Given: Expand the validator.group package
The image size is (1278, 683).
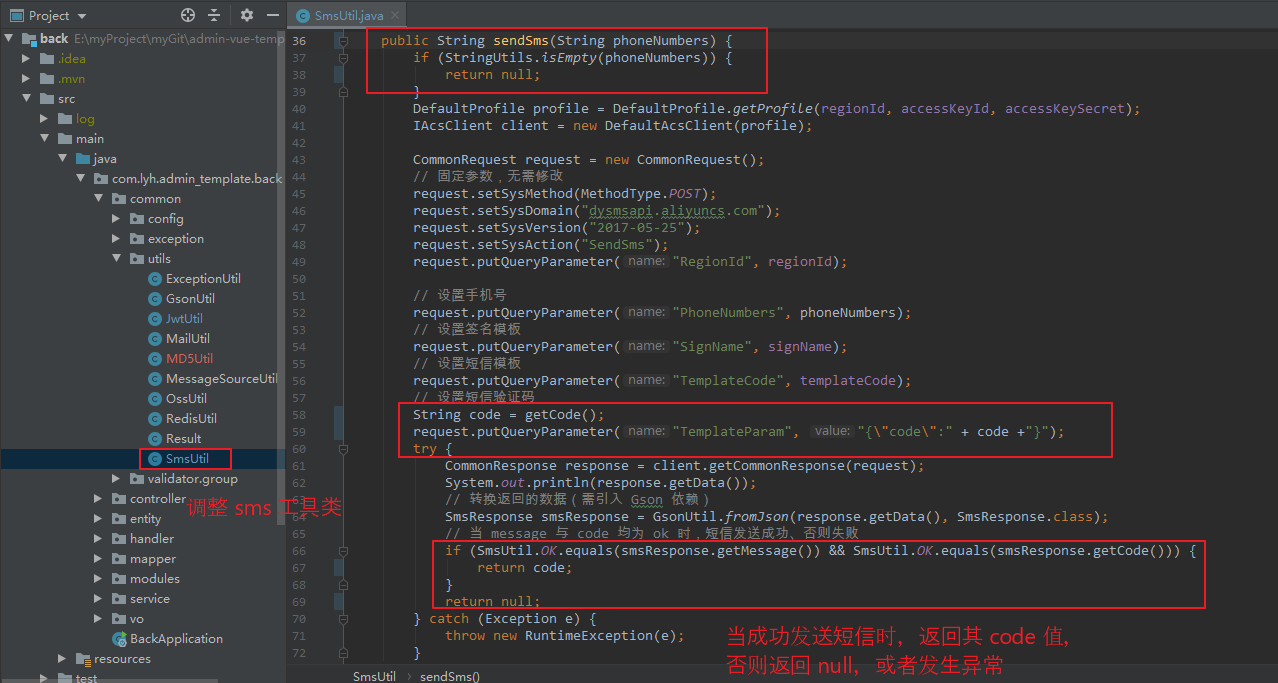Looking at the screenshot, I should tap(117, 479).
